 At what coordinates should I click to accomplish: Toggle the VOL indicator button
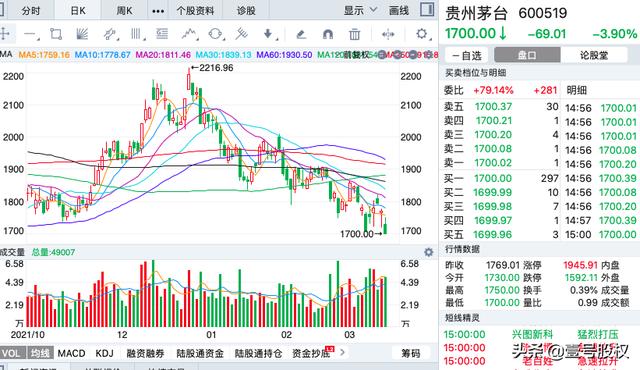11,353
